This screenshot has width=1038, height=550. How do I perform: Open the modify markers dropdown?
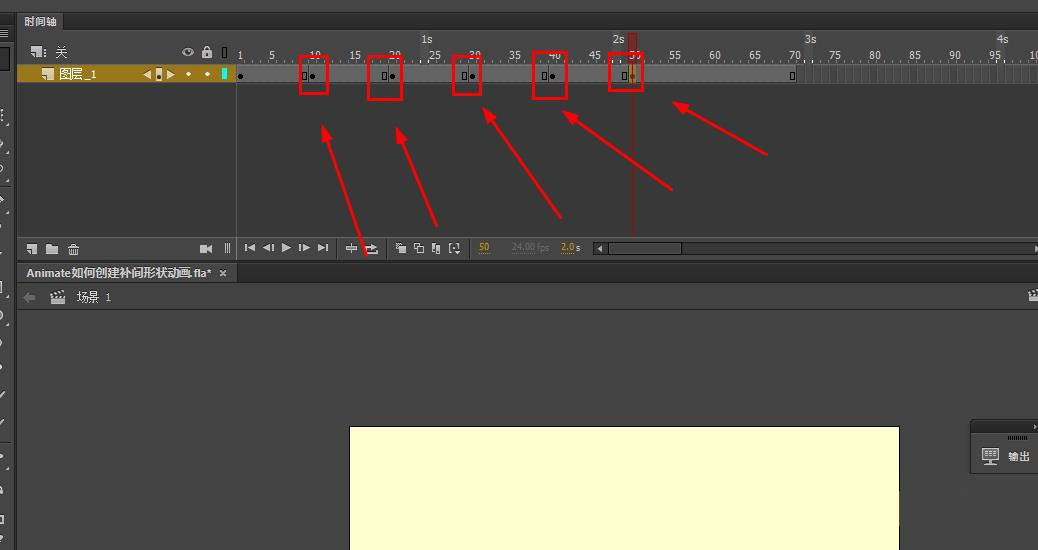click(x=454, y=248)
